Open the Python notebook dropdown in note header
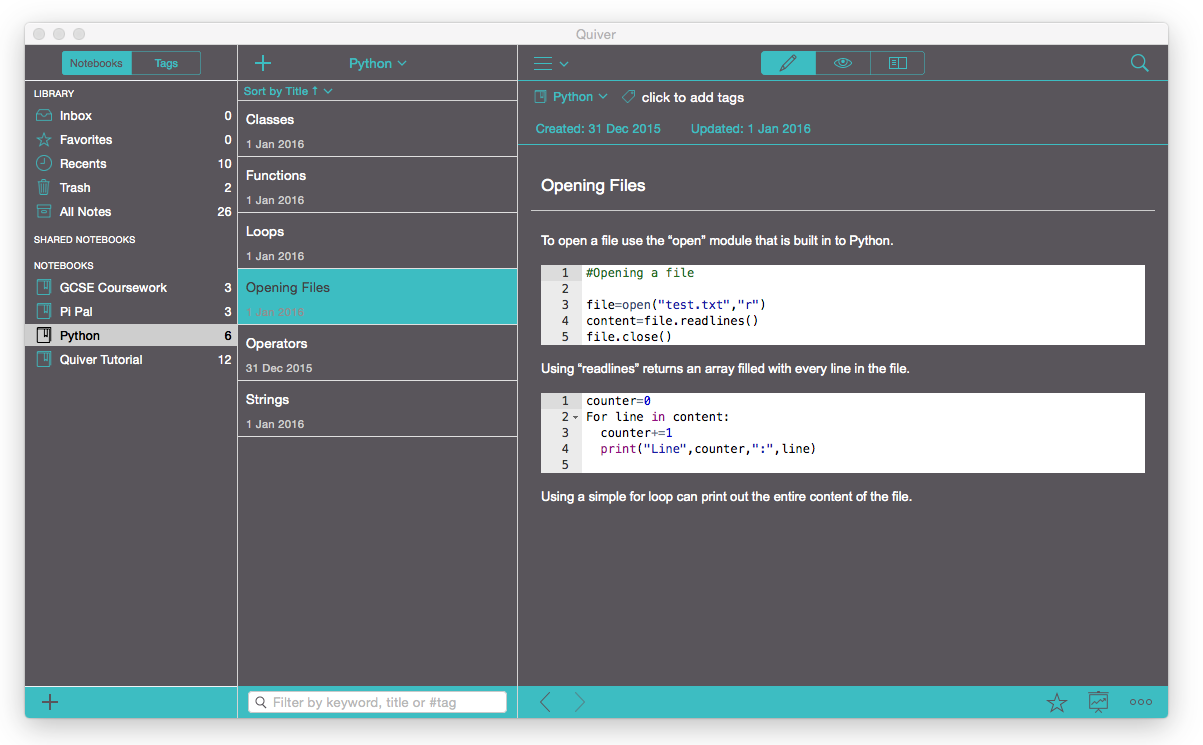This screenshot has height=745, width=1203. [x=571, y=97]
